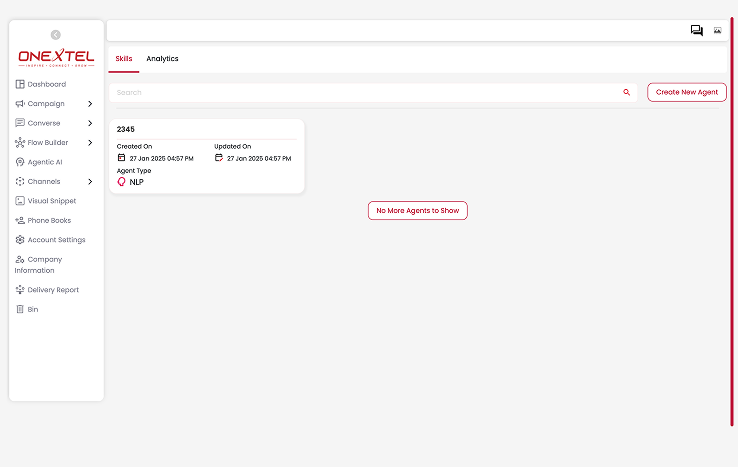Screen dimensions: 738x467
Task: Switch to the Analytics tab
Action: (x=162, y=59)
